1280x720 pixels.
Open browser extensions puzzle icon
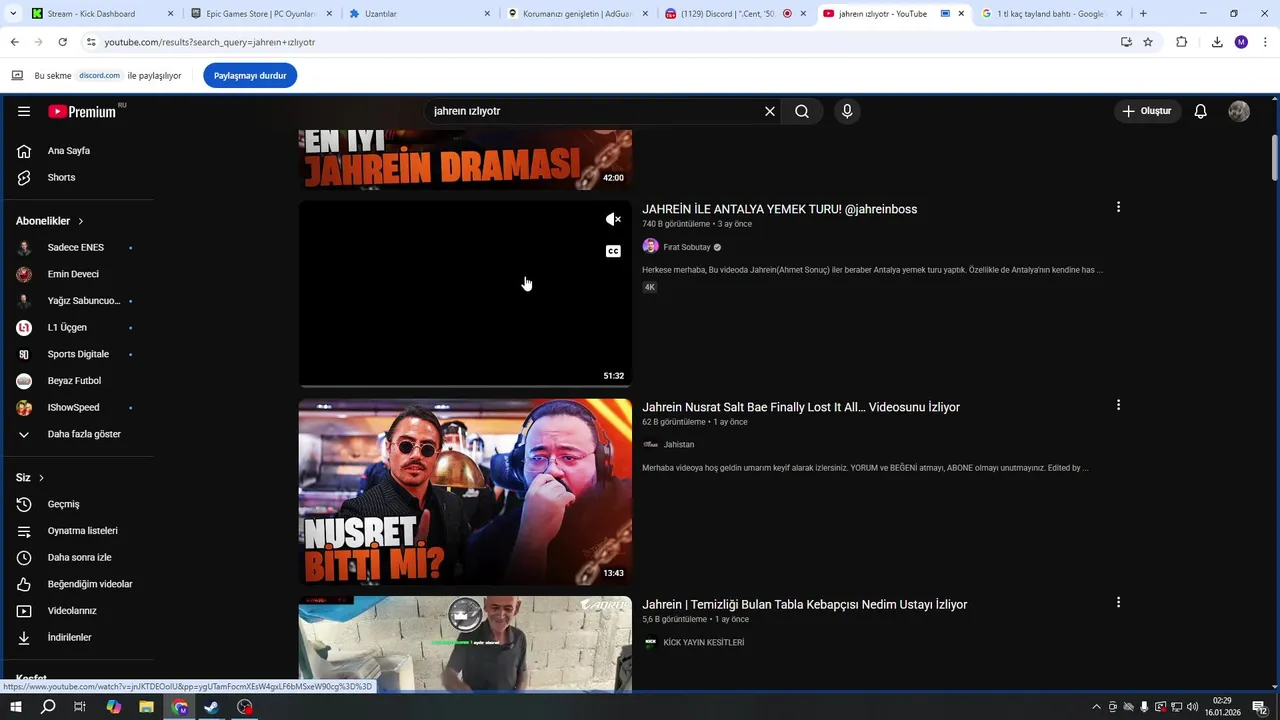tap(1182, 42)
